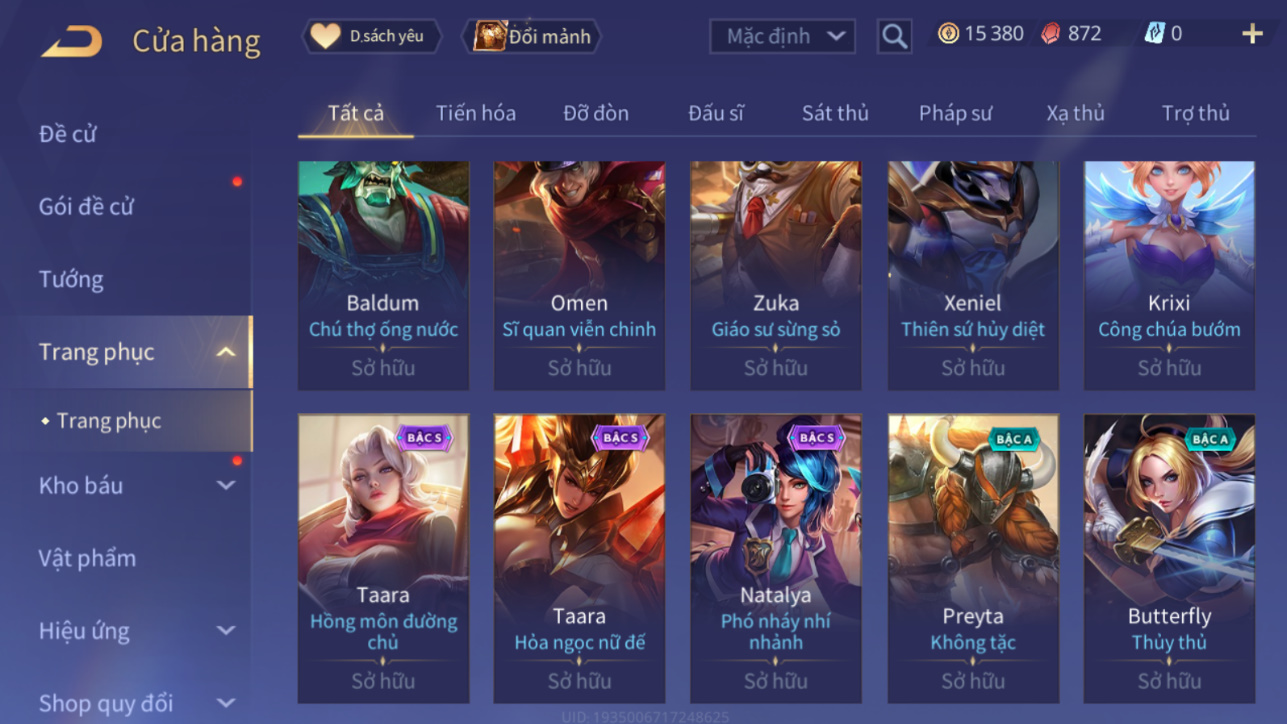Go to Gói đề cử in sidebar

point(86,207)
